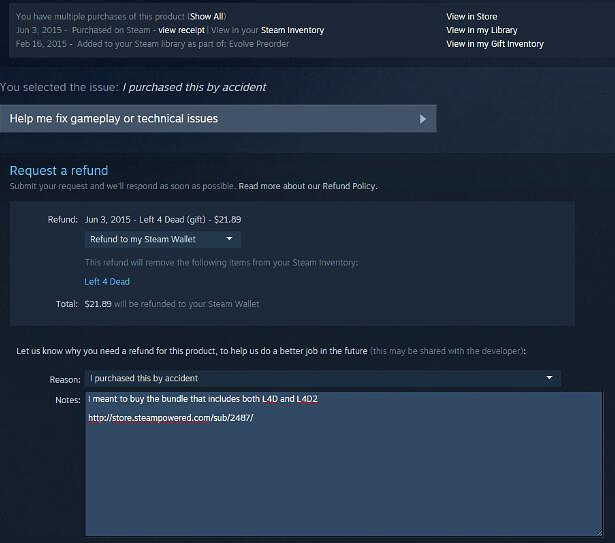The height and width of the screenshot is (543, 615).
Task: Click the Notes box resize handle
Action: tap(598, 532)
